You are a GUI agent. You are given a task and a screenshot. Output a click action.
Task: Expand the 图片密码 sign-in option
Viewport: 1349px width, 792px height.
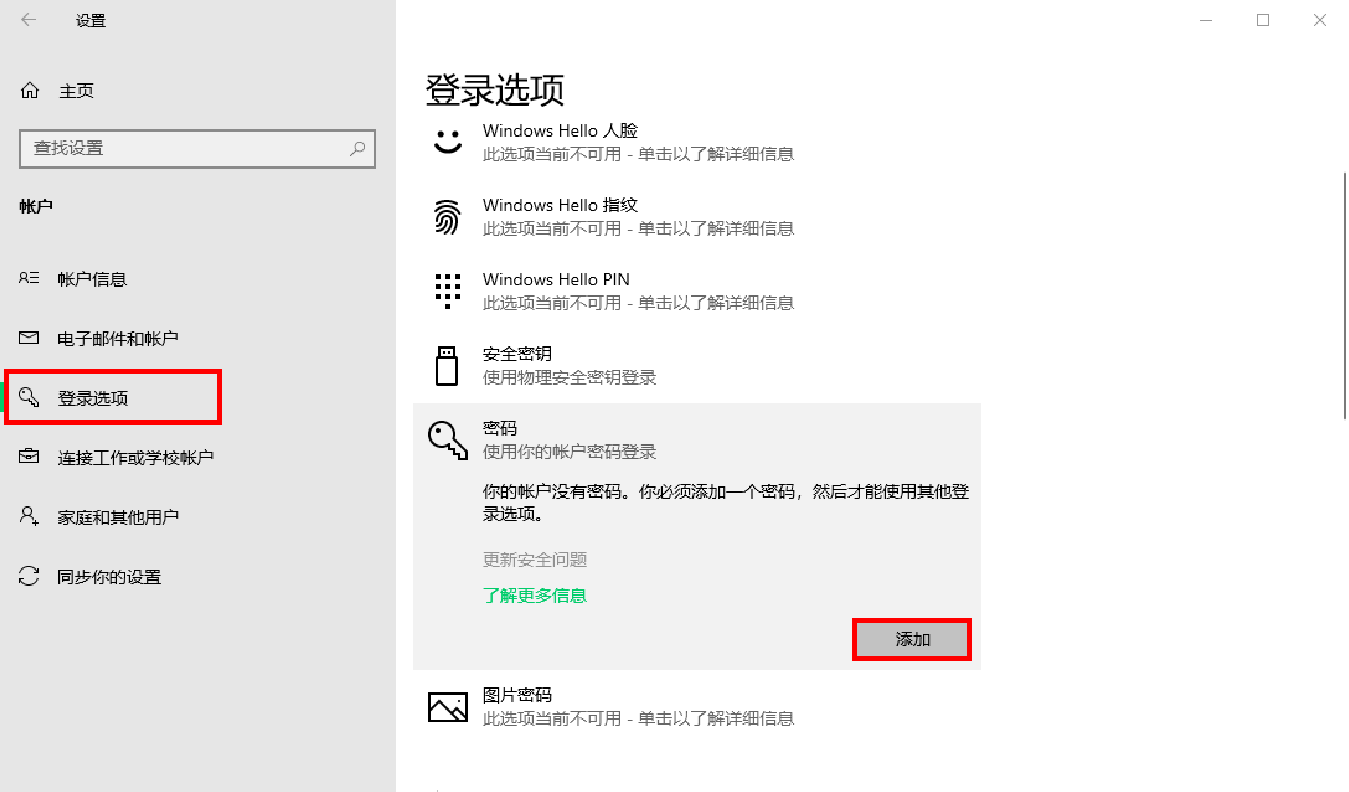(600, 705)
